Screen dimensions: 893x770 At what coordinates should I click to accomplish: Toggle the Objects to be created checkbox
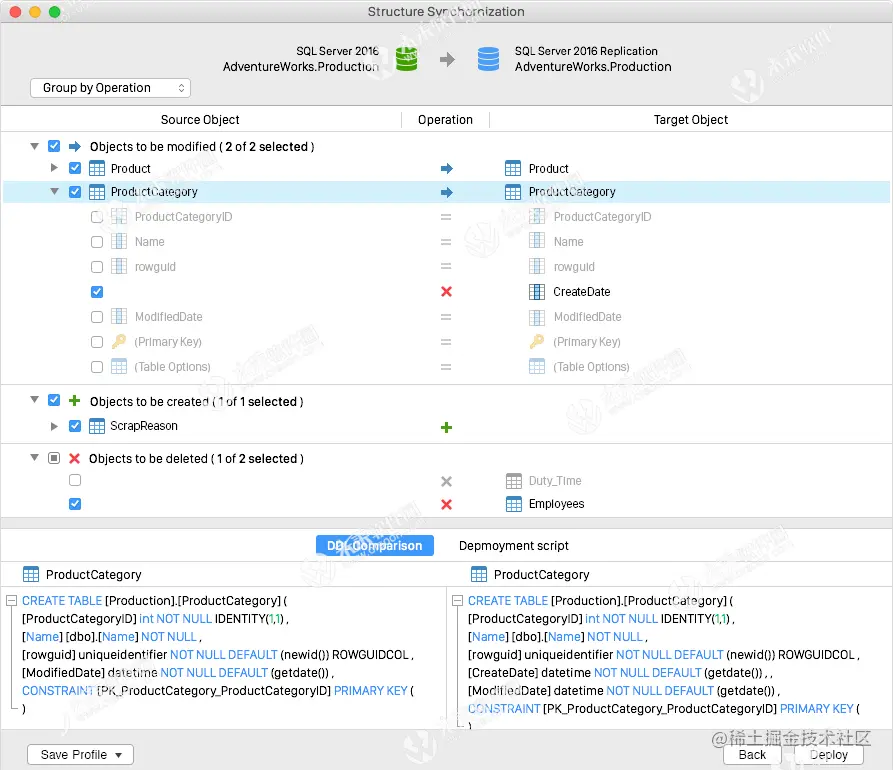pyautogui.click(x=54, y=400)
